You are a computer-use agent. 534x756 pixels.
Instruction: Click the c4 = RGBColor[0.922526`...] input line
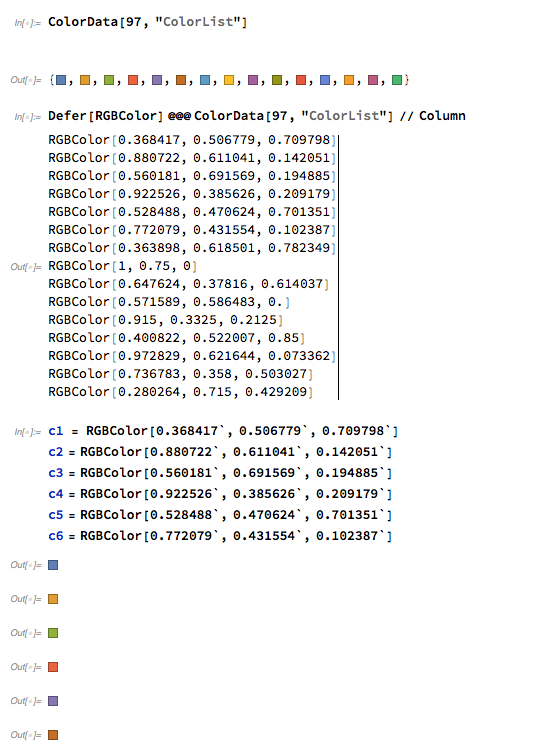(220, 494)
